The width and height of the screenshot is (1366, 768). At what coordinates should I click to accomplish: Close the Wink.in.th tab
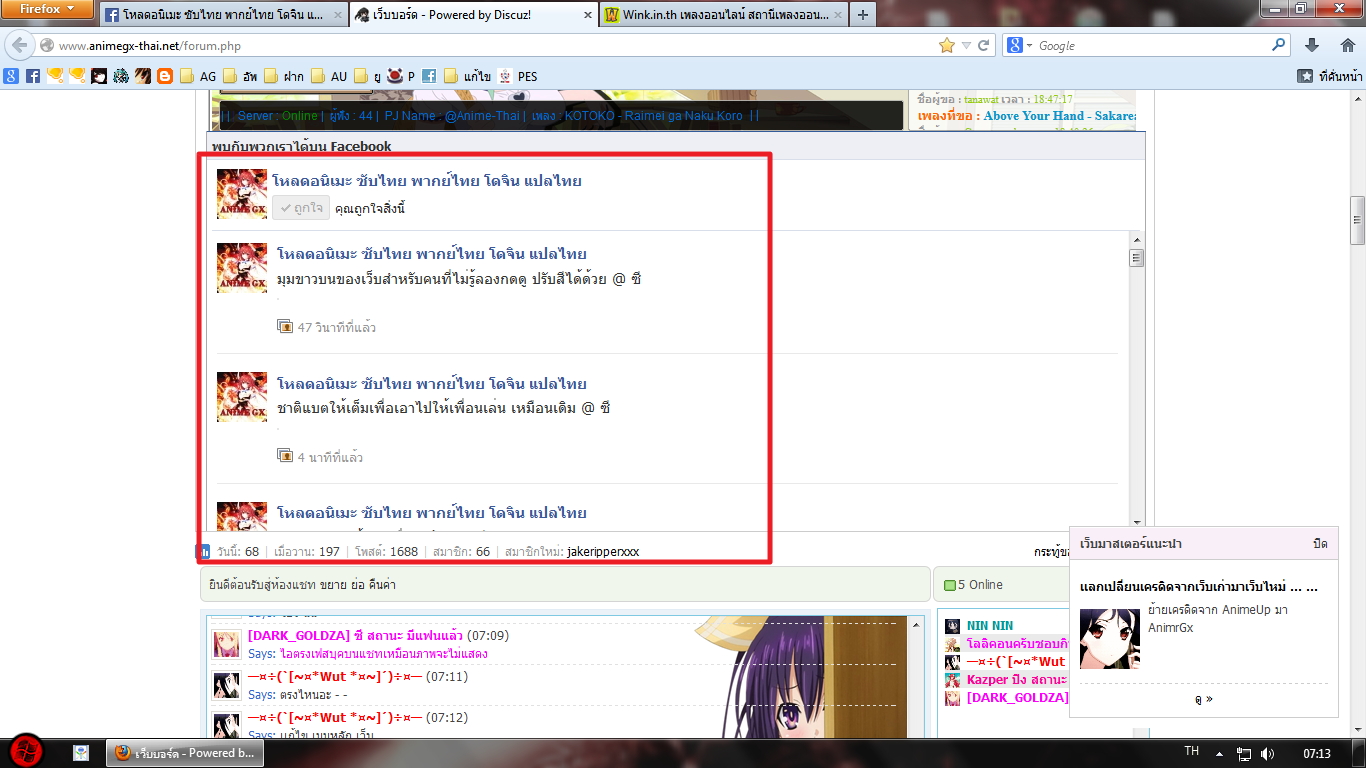pos(837,16)
